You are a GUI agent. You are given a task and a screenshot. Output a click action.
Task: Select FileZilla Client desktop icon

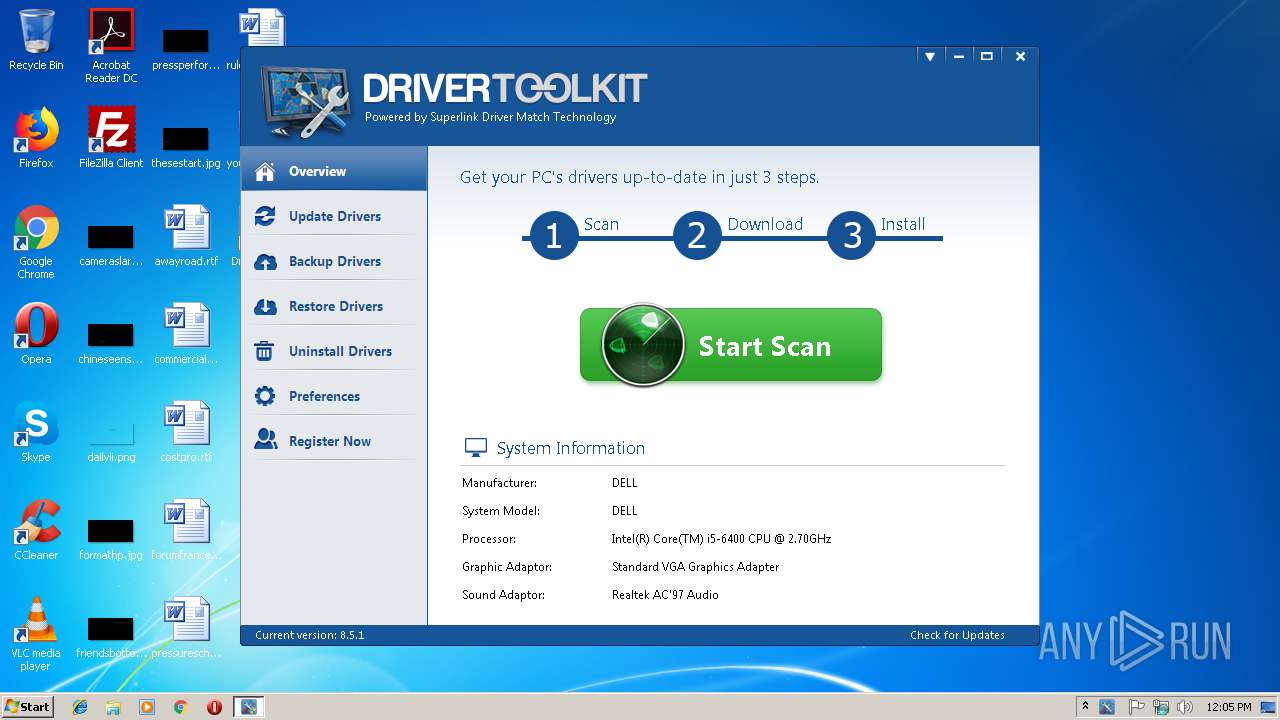(111, 138)
